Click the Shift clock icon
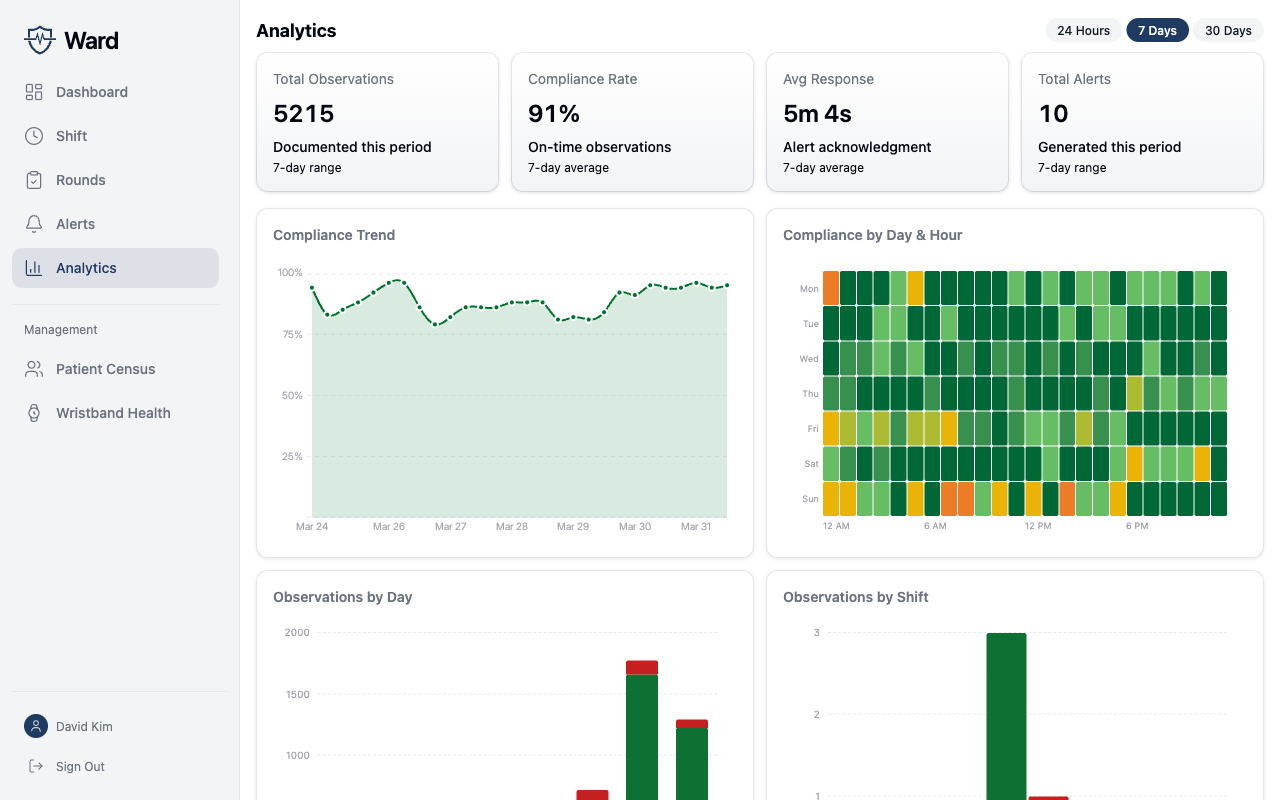The width and height of the screenshot is (1280, 800). coord(34,136)
